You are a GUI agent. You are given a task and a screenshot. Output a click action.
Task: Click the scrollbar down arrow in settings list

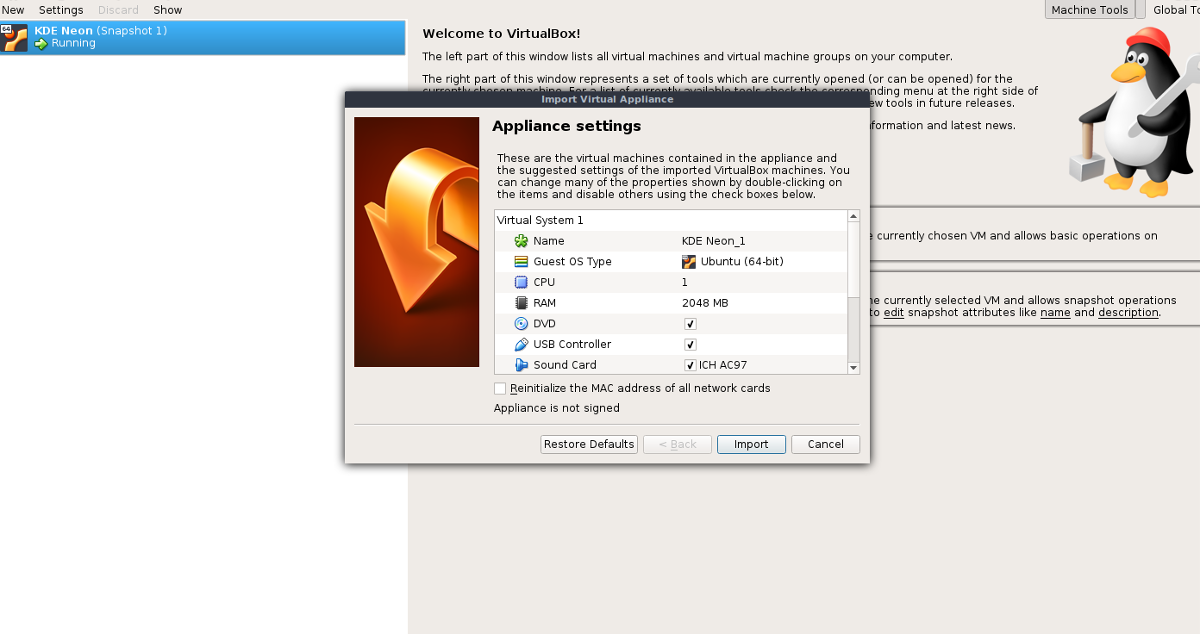[x=853, y=369]
